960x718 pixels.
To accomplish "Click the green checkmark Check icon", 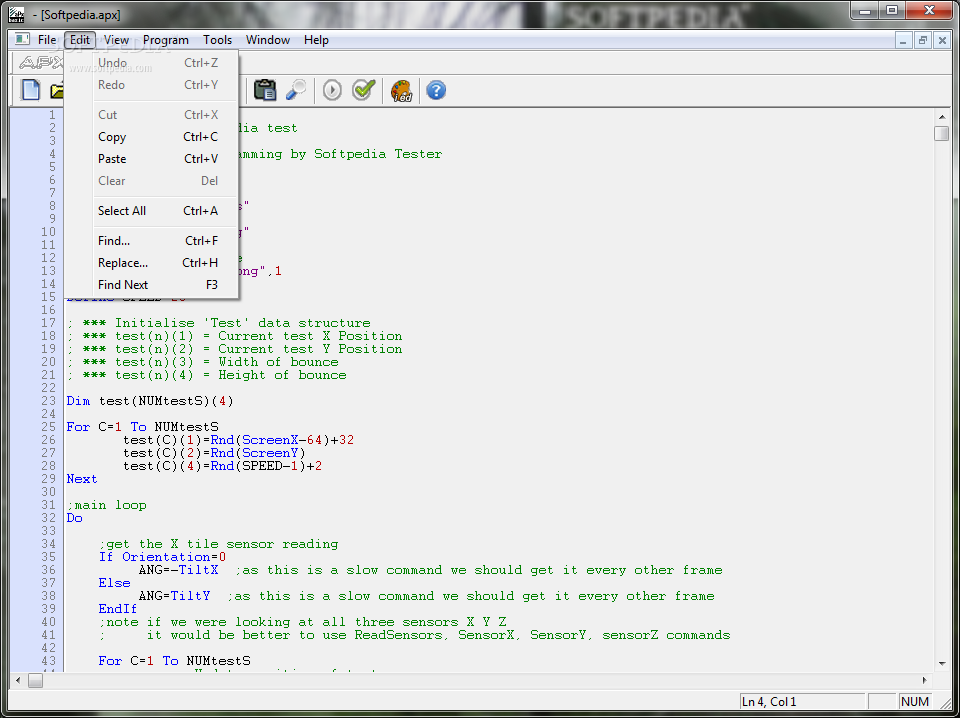I will pos(364,90).
